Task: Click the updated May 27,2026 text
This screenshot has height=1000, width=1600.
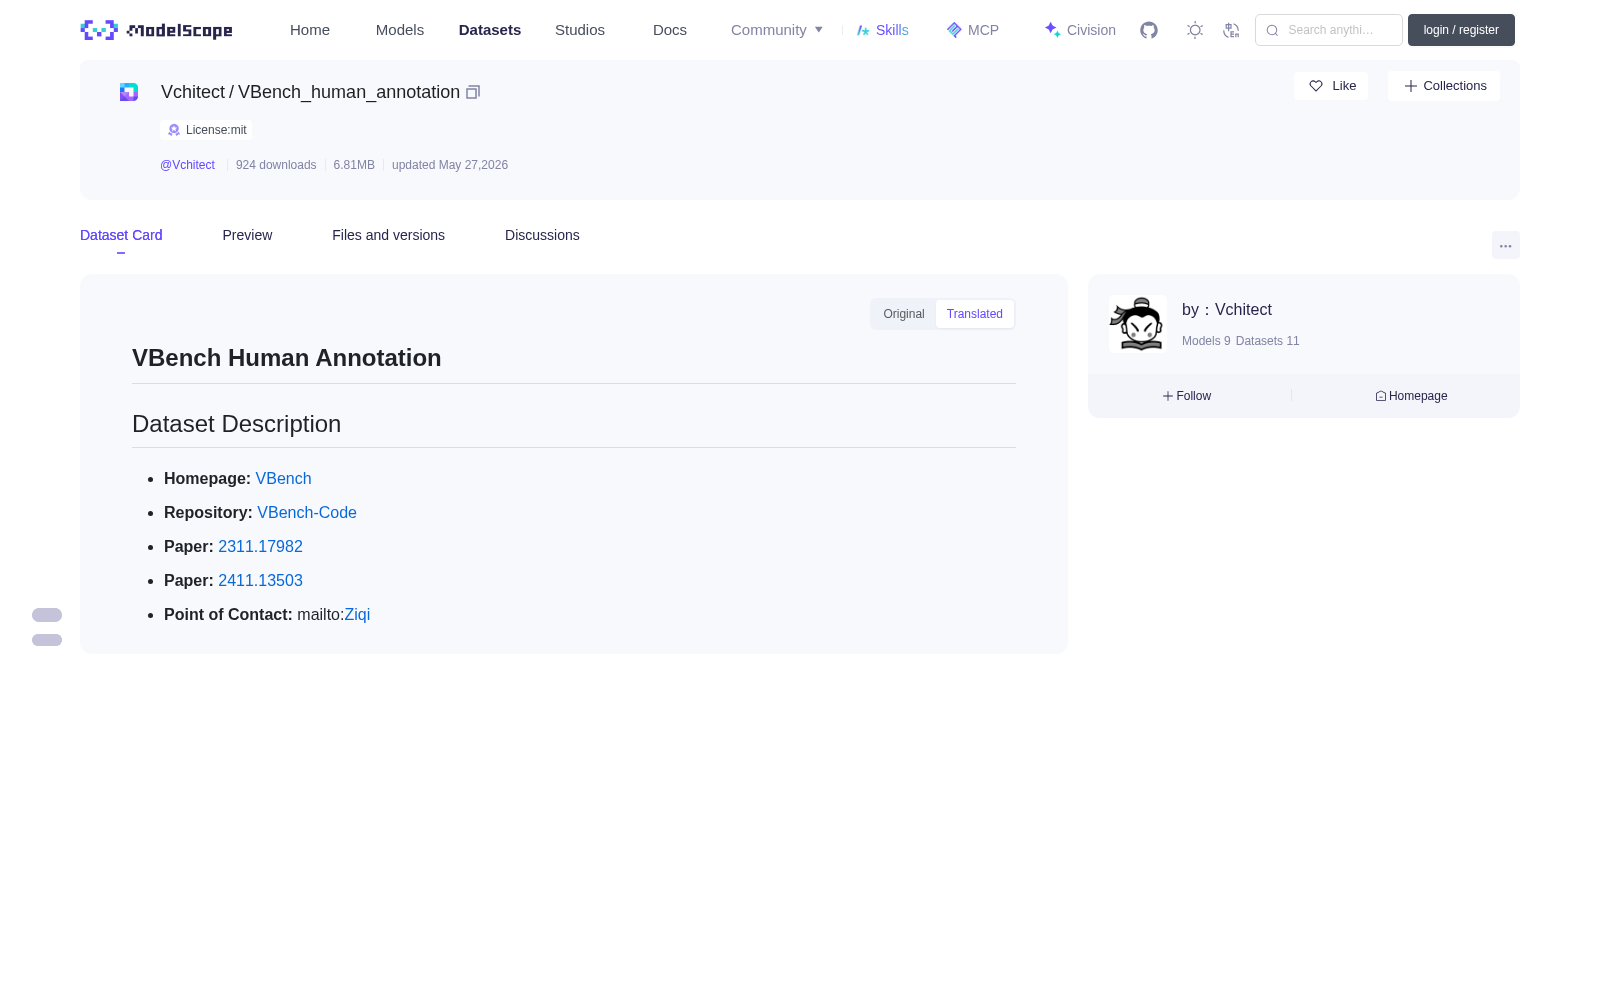Action: pyautogui.click(x=450, y=165)
